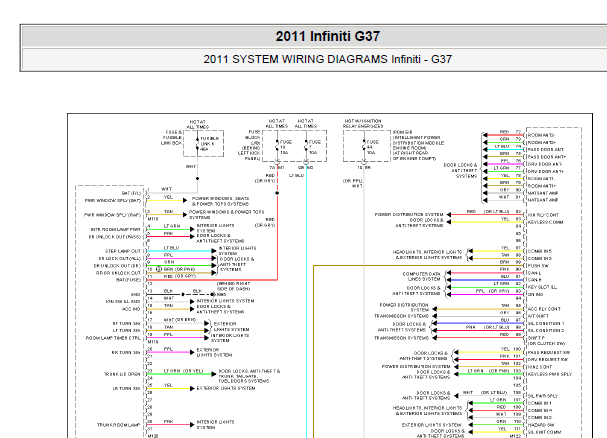This screenshot has height=438, width=607.
Task: Click the 'M122' connector label
Action: [x=515, y=436]
